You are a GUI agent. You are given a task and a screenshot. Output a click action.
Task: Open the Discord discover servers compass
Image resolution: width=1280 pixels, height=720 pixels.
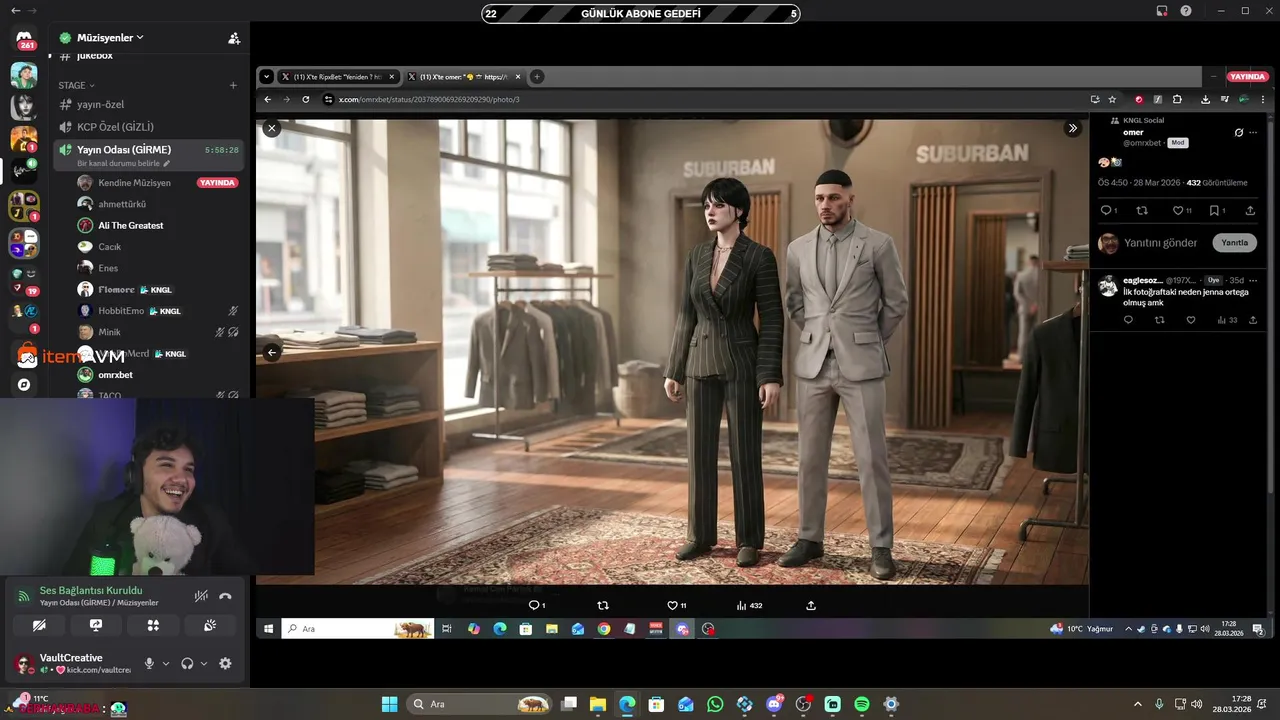(24, 385)
